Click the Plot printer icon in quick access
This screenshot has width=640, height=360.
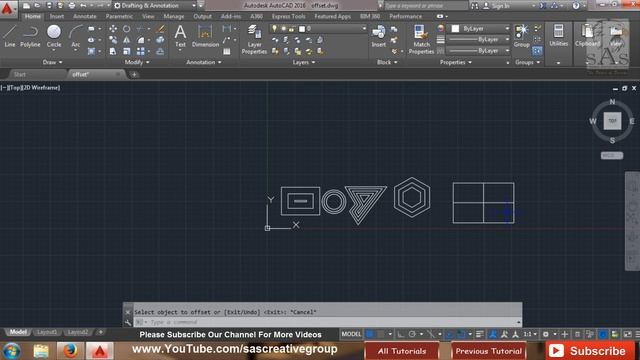pyautogui.click(x=72, y=6)
